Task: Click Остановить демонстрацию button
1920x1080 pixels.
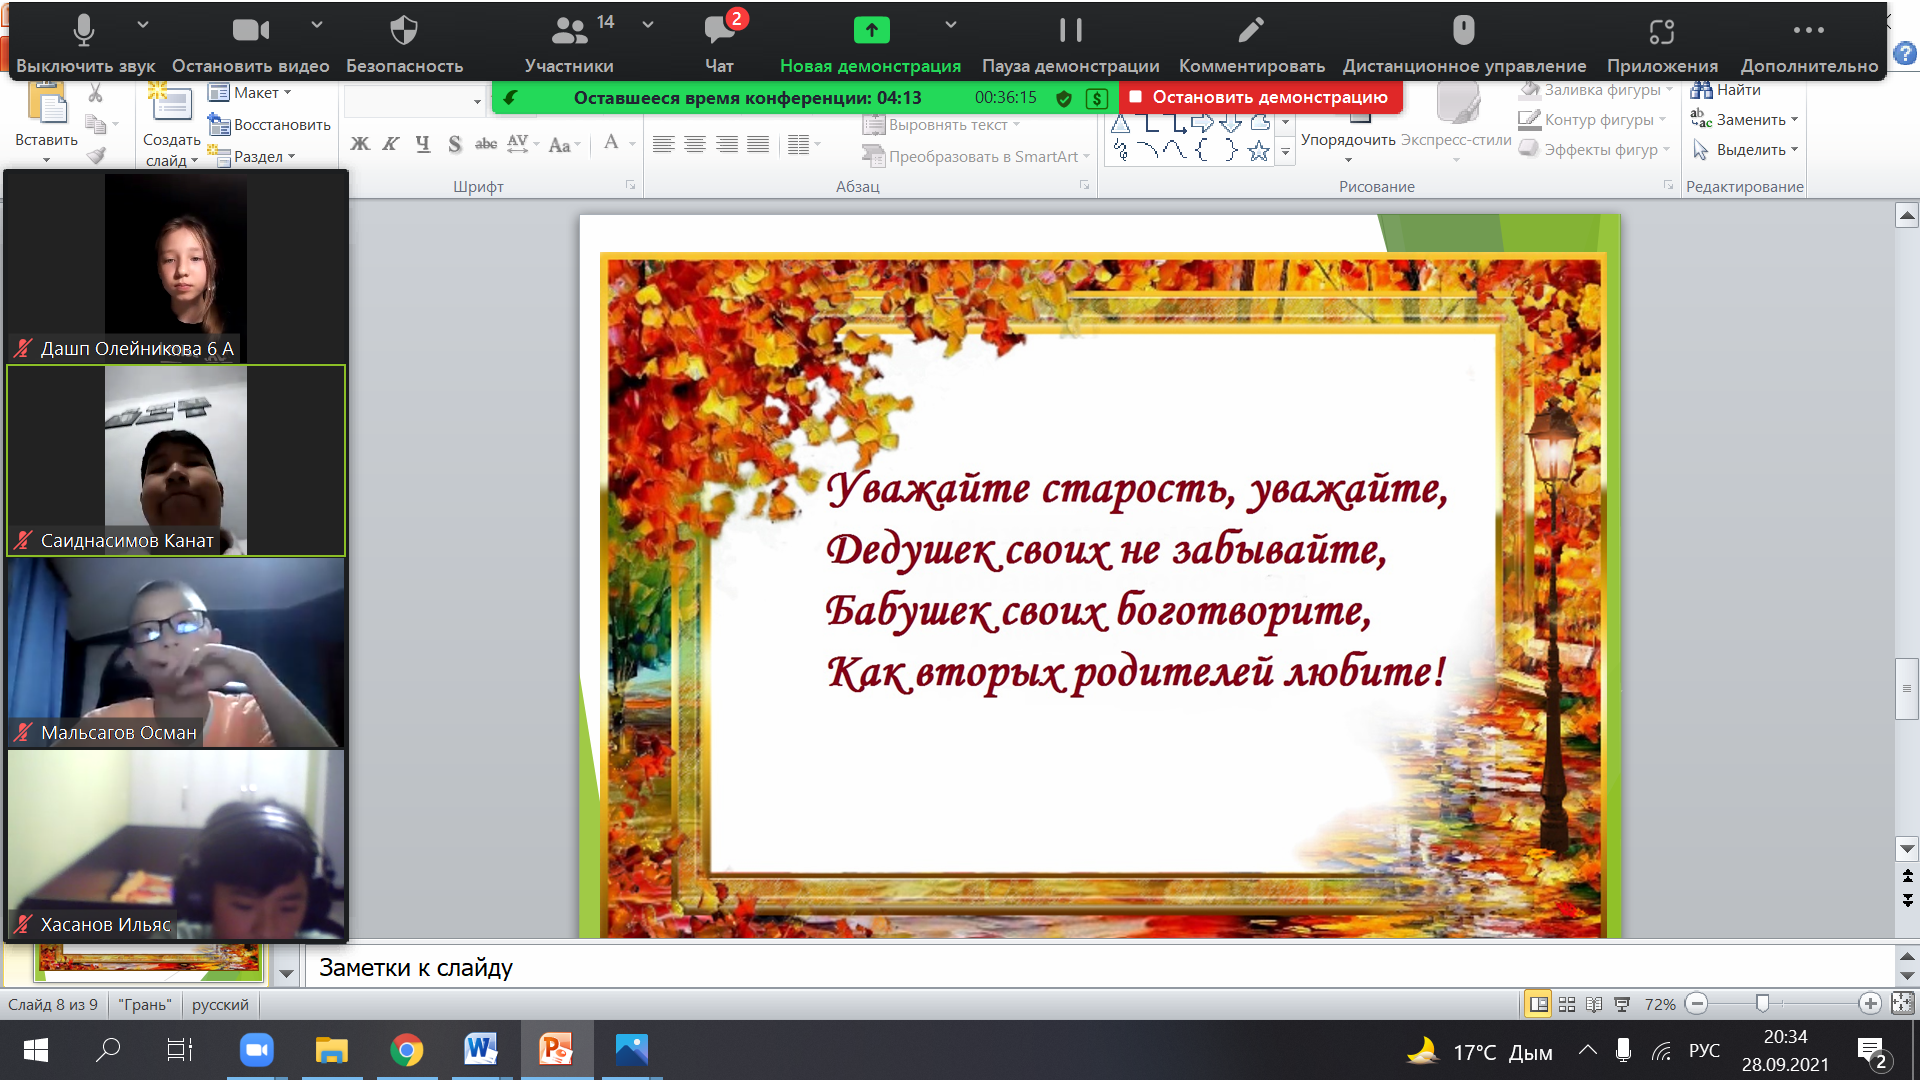Action: coord(1259,97)
